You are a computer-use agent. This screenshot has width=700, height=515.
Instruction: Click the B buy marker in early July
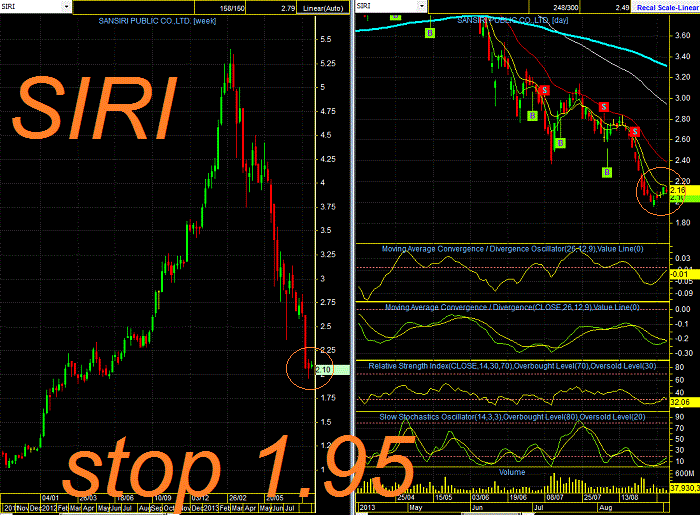tap(560, 143)
